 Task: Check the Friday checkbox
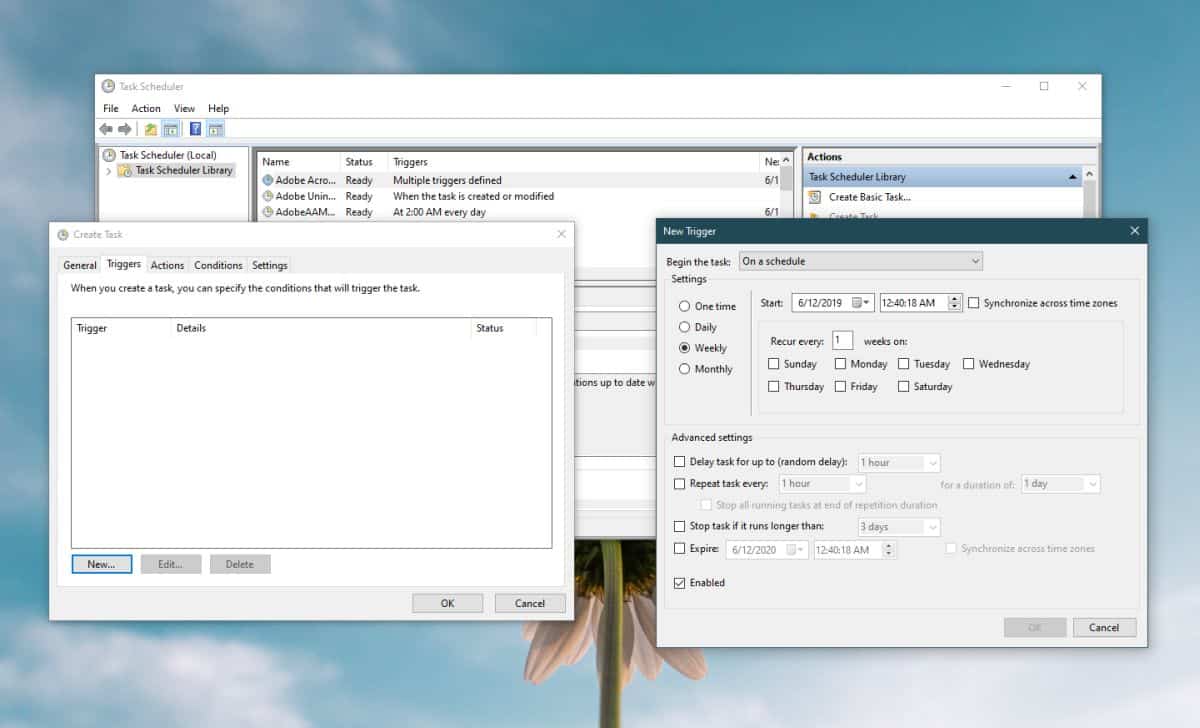(x=840, y=386)
